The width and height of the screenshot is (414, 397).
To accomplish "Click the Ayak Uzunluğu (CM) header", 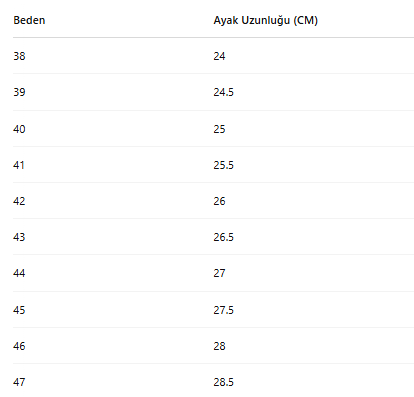I will [266, 21].
